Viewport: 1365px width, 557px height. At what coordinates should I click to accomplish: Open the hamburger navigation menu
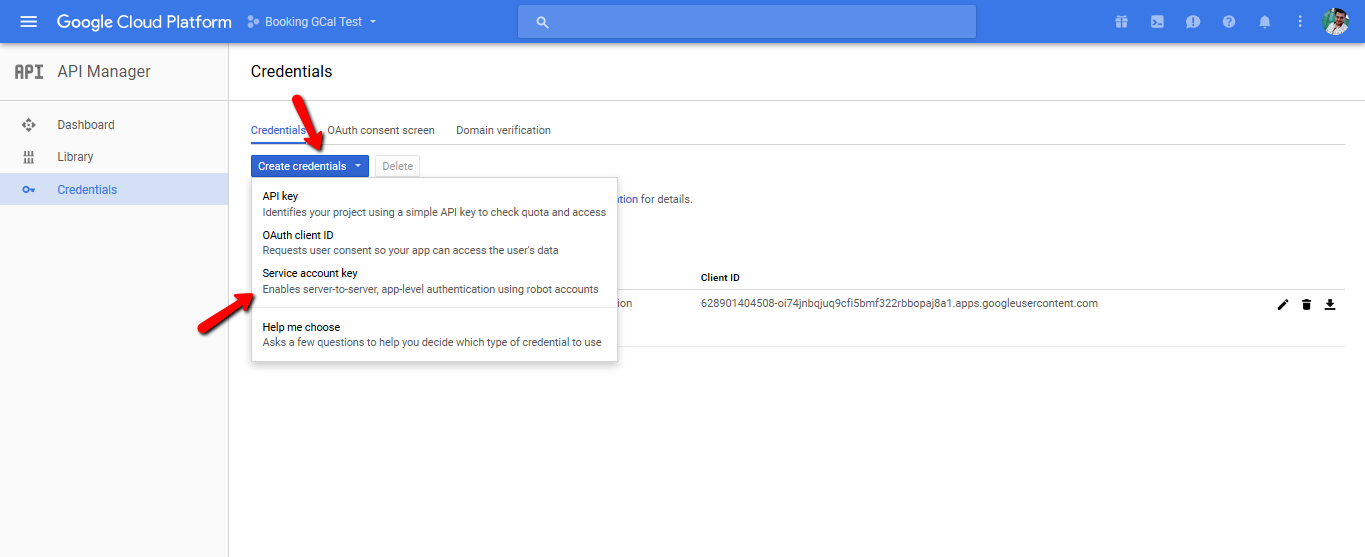28,21
